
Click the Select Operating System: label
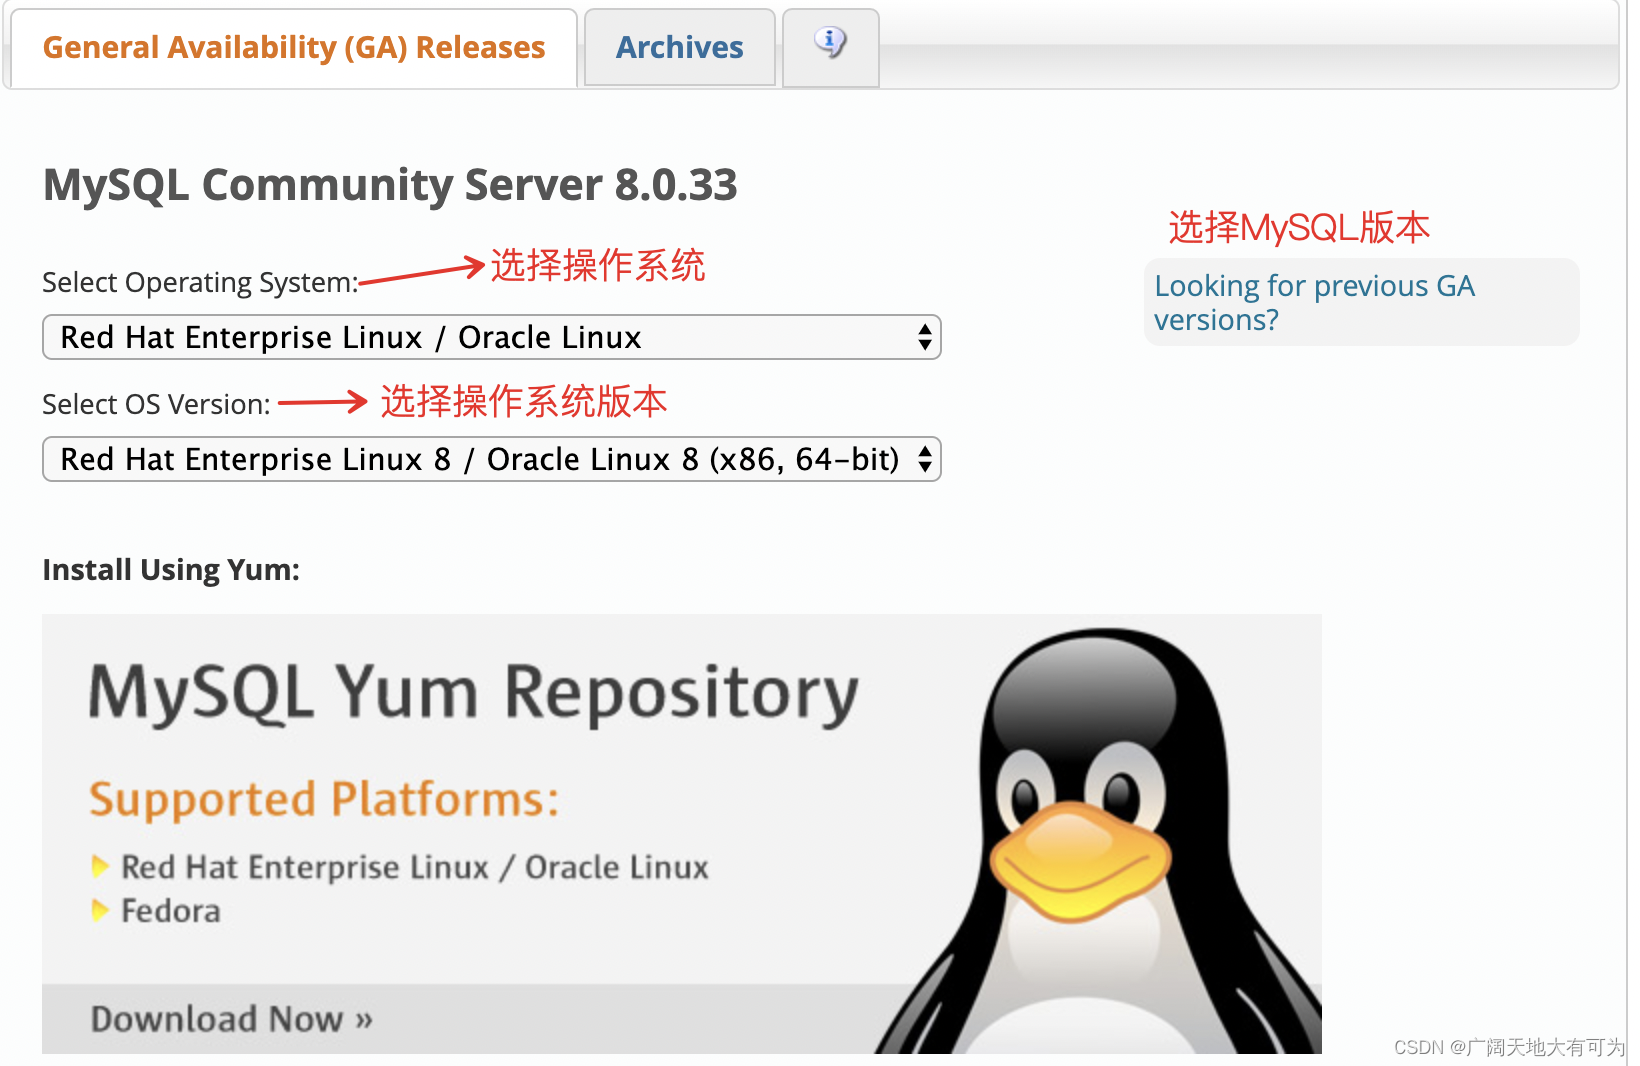coord(200,283)
